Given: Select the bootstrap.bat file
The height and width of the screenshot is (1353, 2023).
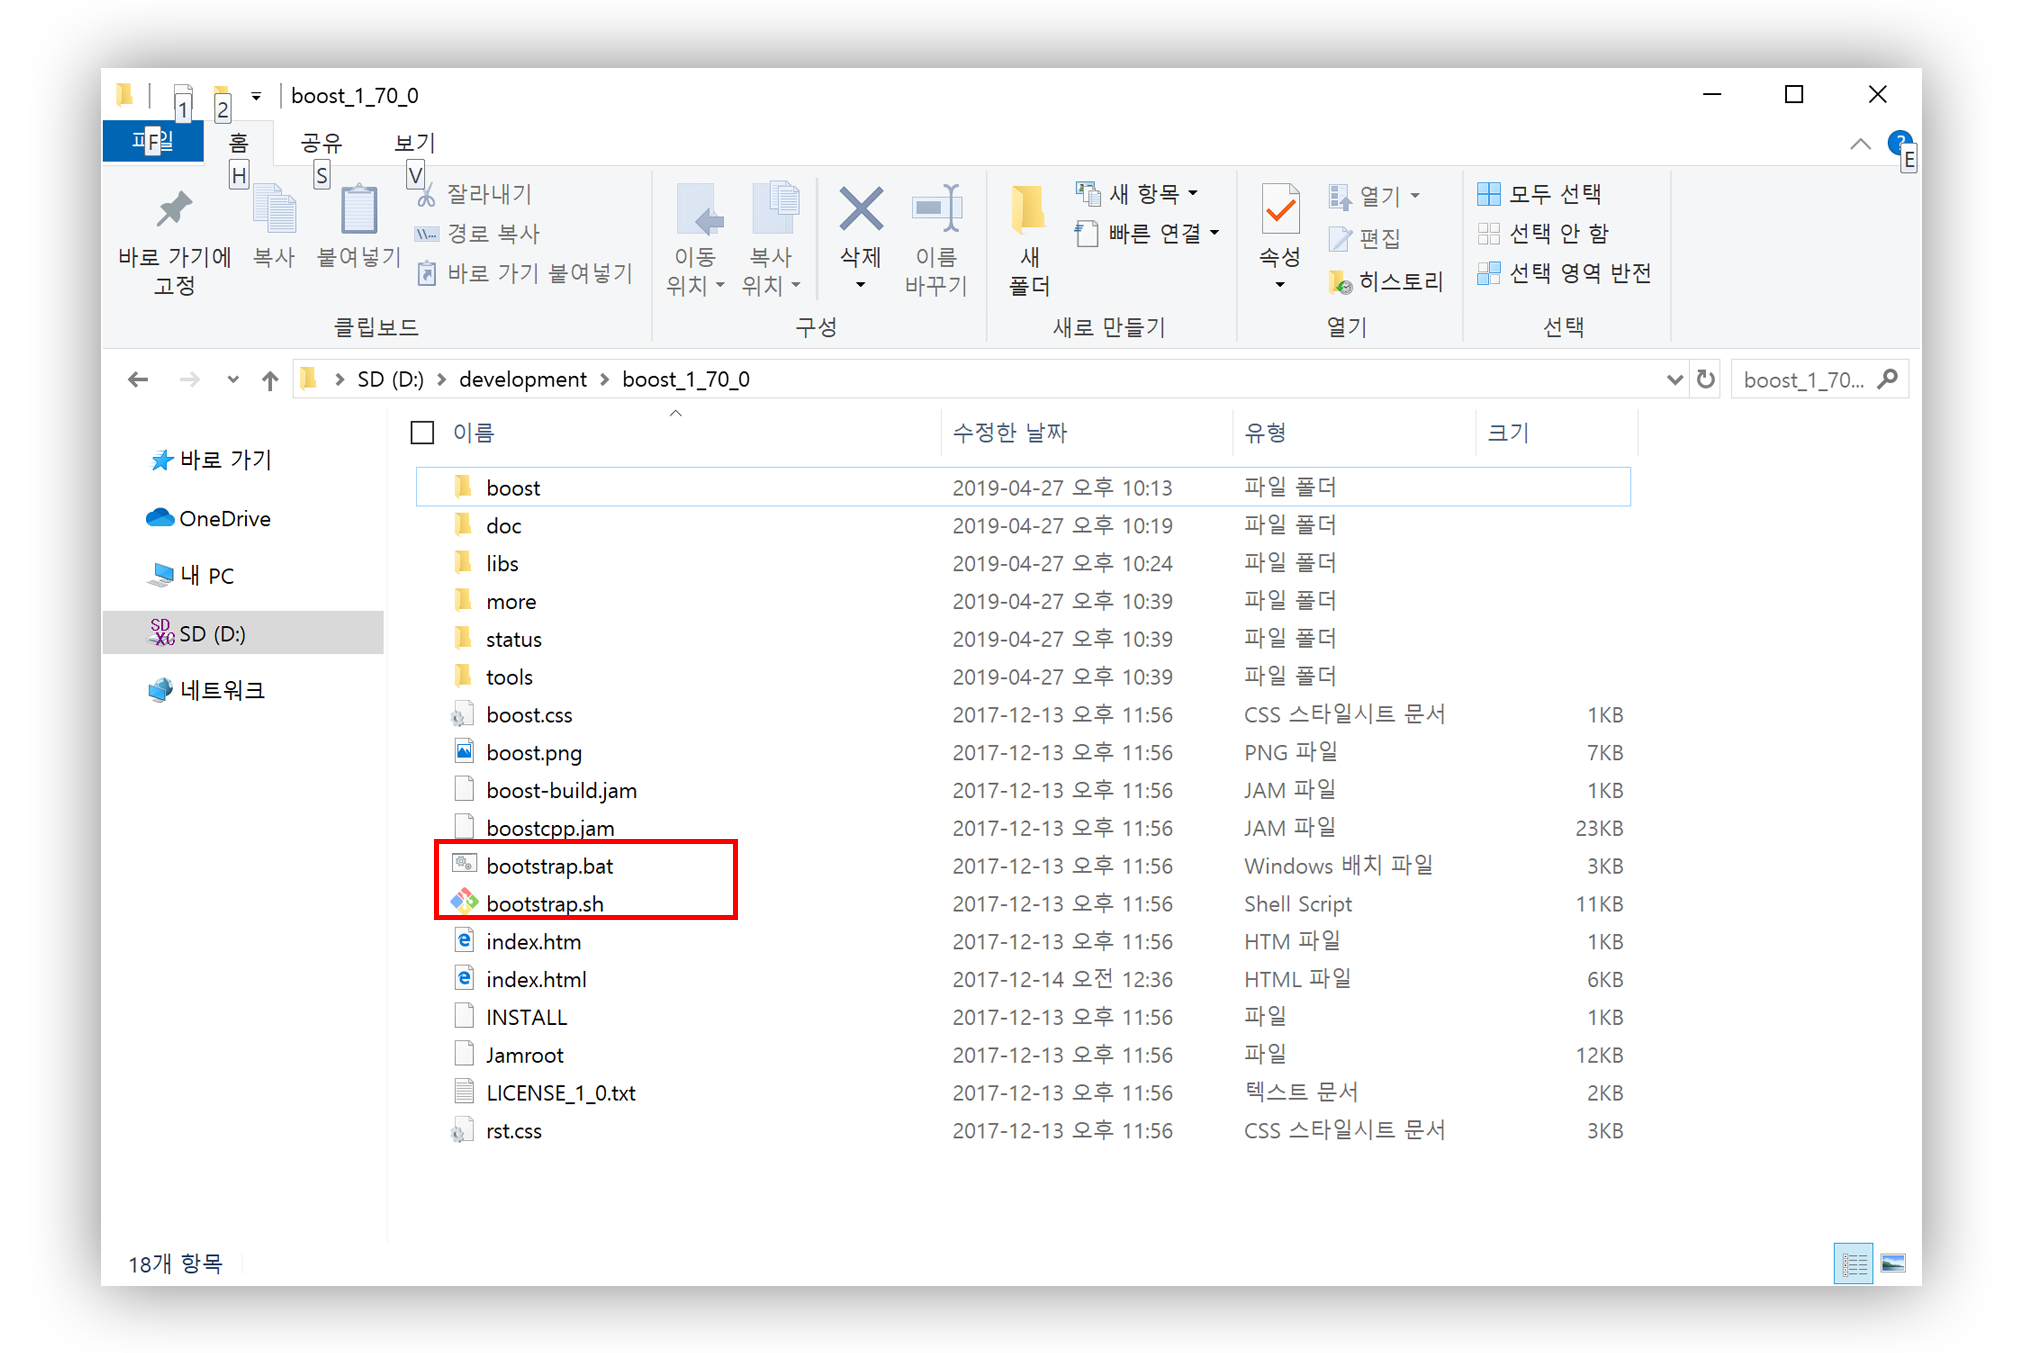Looking at the screenshot, I should click(x=549, y=866).
